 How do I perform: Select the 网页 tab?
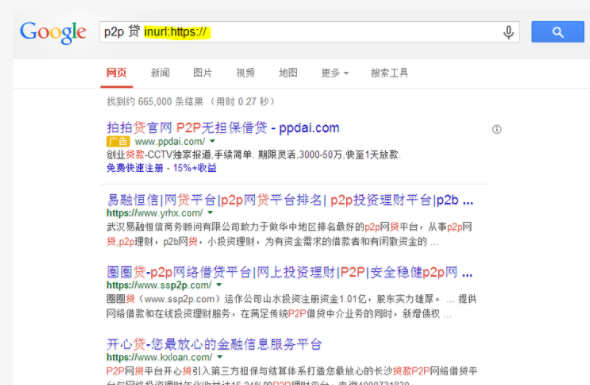pyautogui.click(x=116, y=73)
